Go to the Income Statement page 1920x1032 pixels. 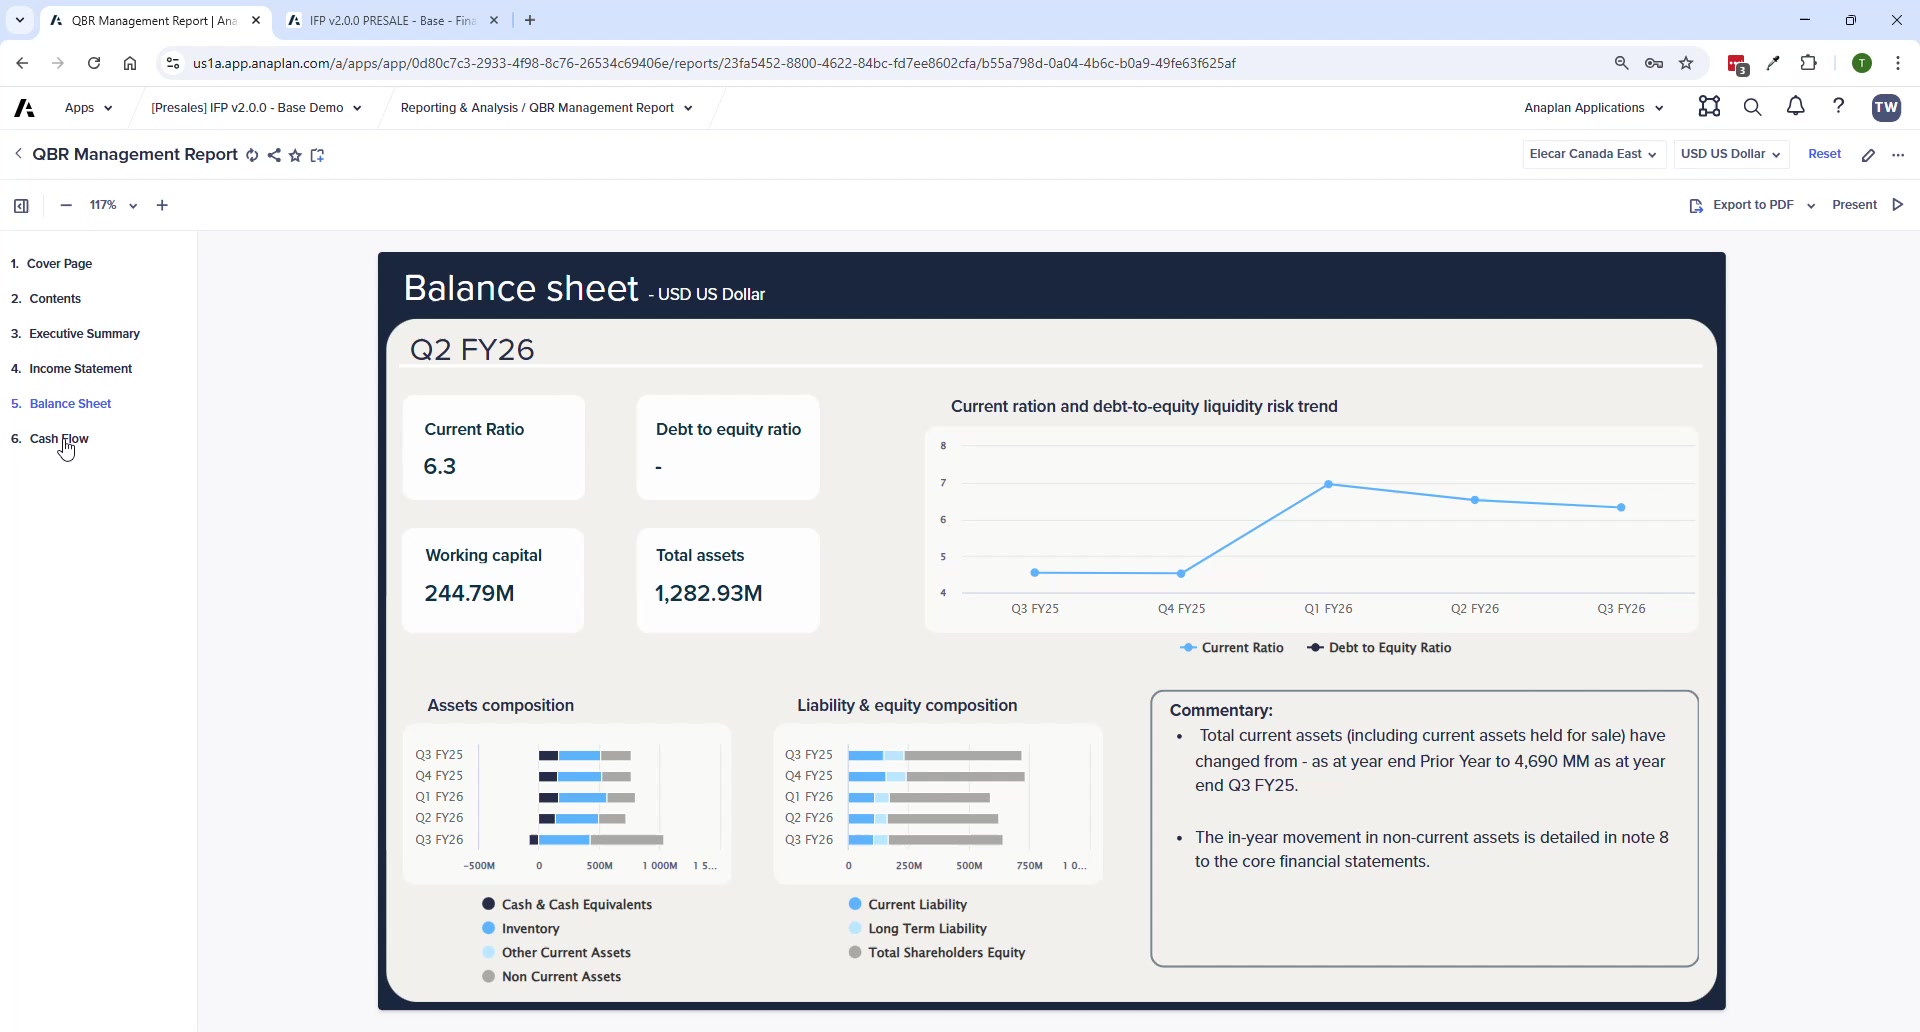[80, 368]
